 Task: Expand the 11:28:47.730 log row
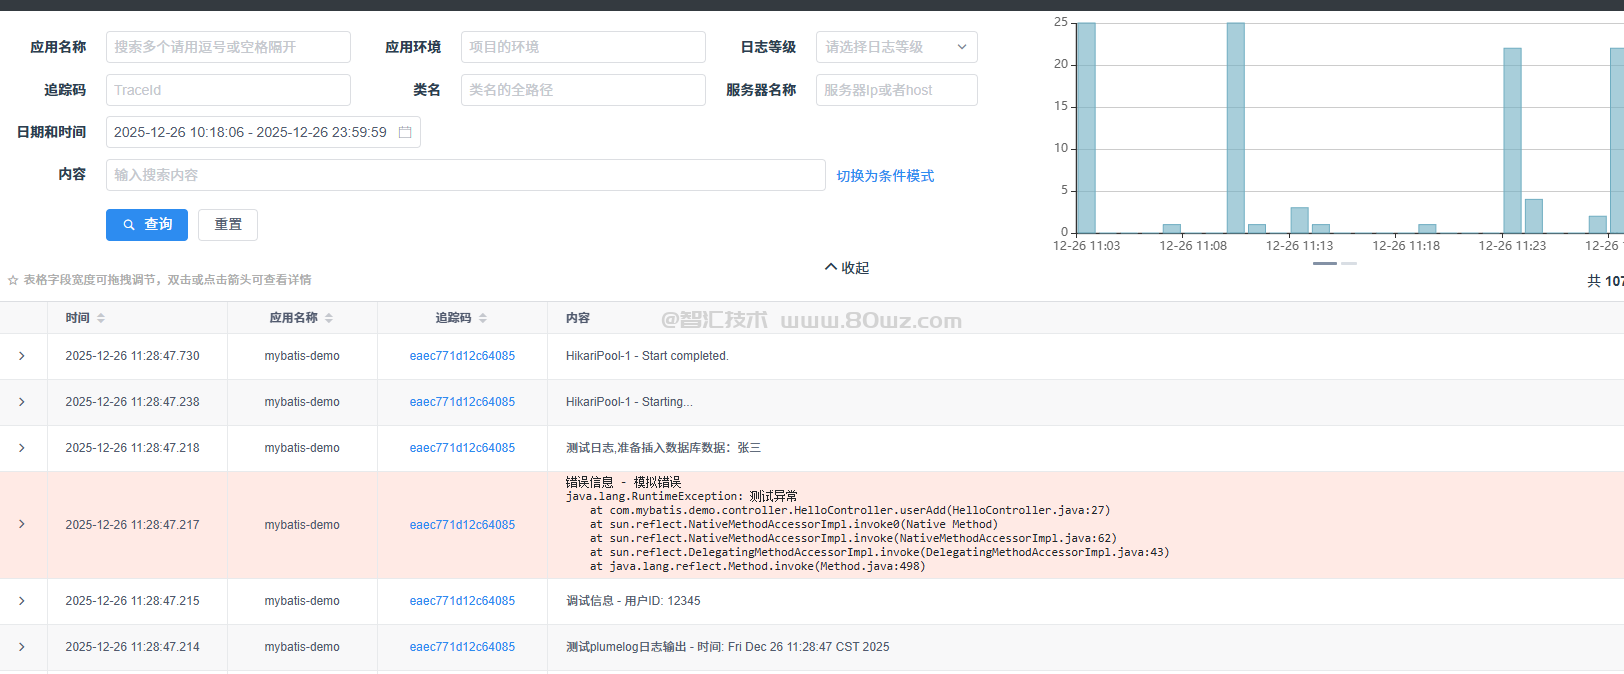[x=22, y=356]
